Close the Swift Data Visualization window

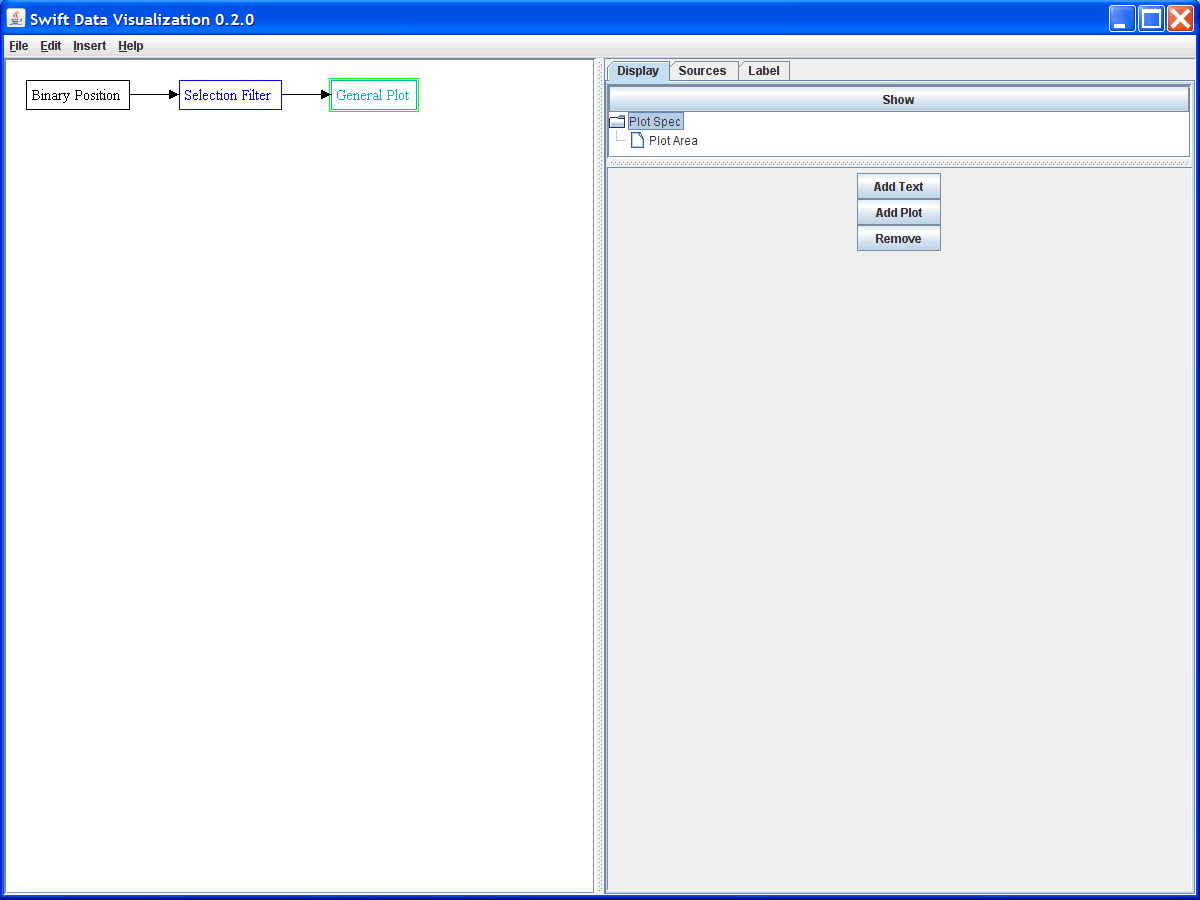[x=1180, y=18]
